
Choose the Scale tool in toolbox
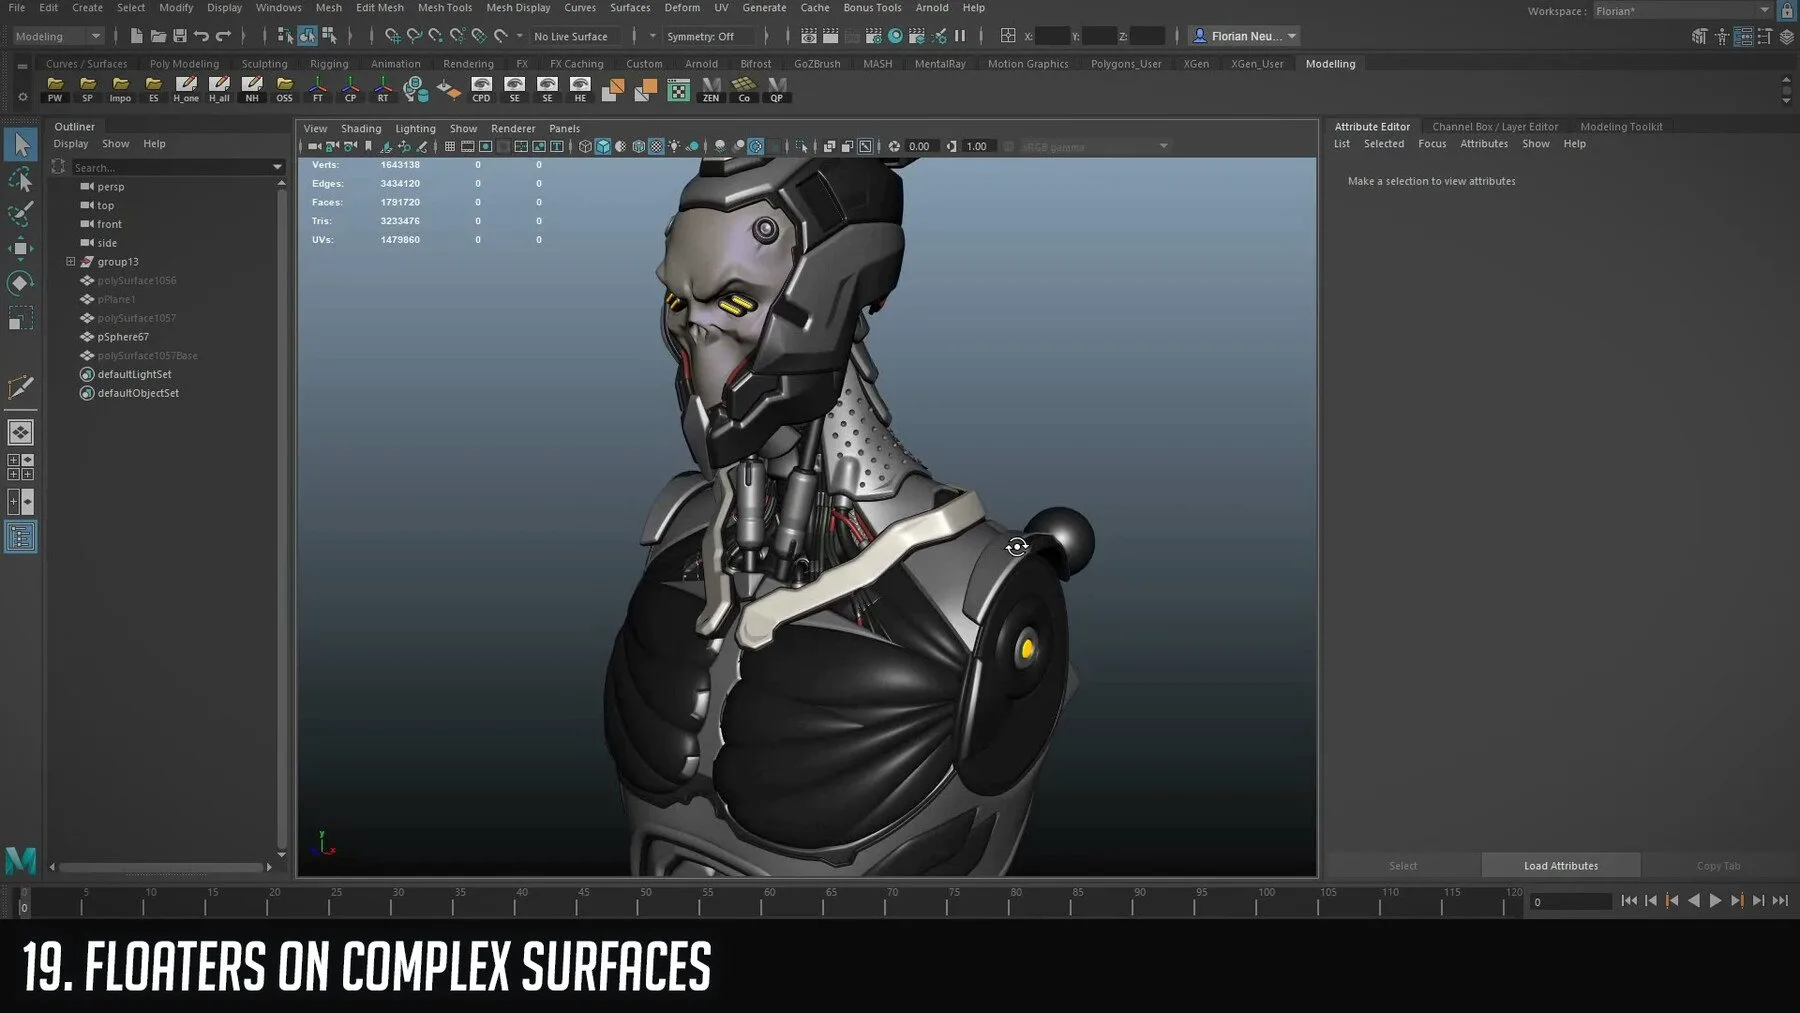point(20,319)
